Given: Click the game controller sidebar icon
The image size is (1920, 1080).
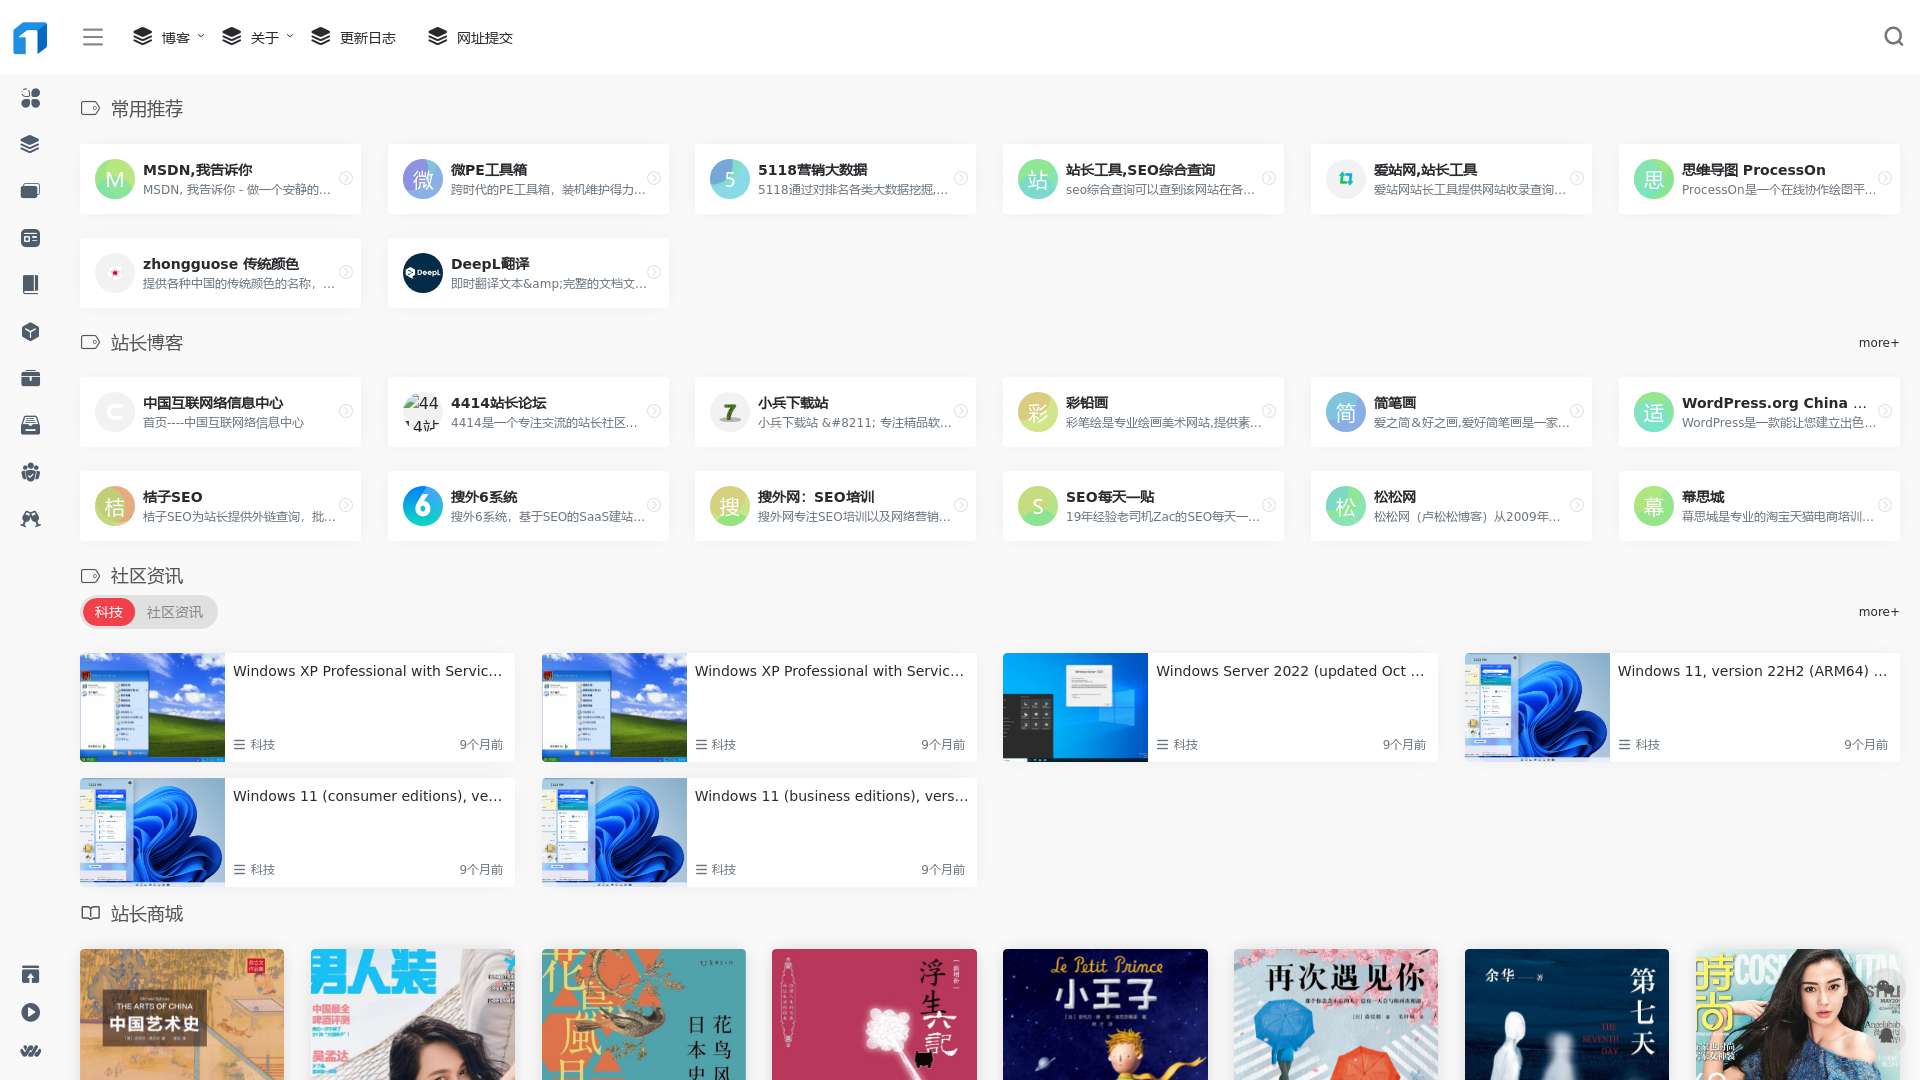Looking at the screenshot, I should pyautogui.click(x=31, y=519).
